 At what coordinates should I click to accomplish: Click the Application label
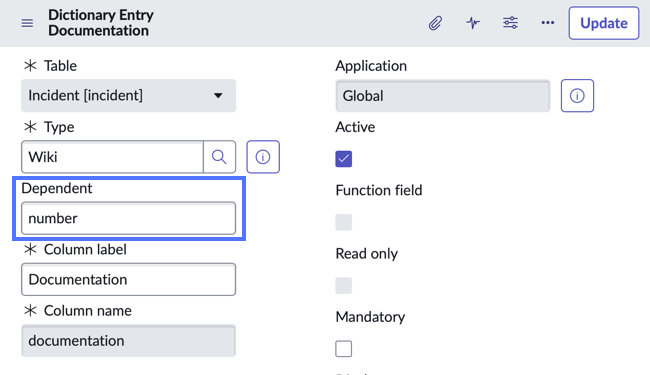click(371, 66)
